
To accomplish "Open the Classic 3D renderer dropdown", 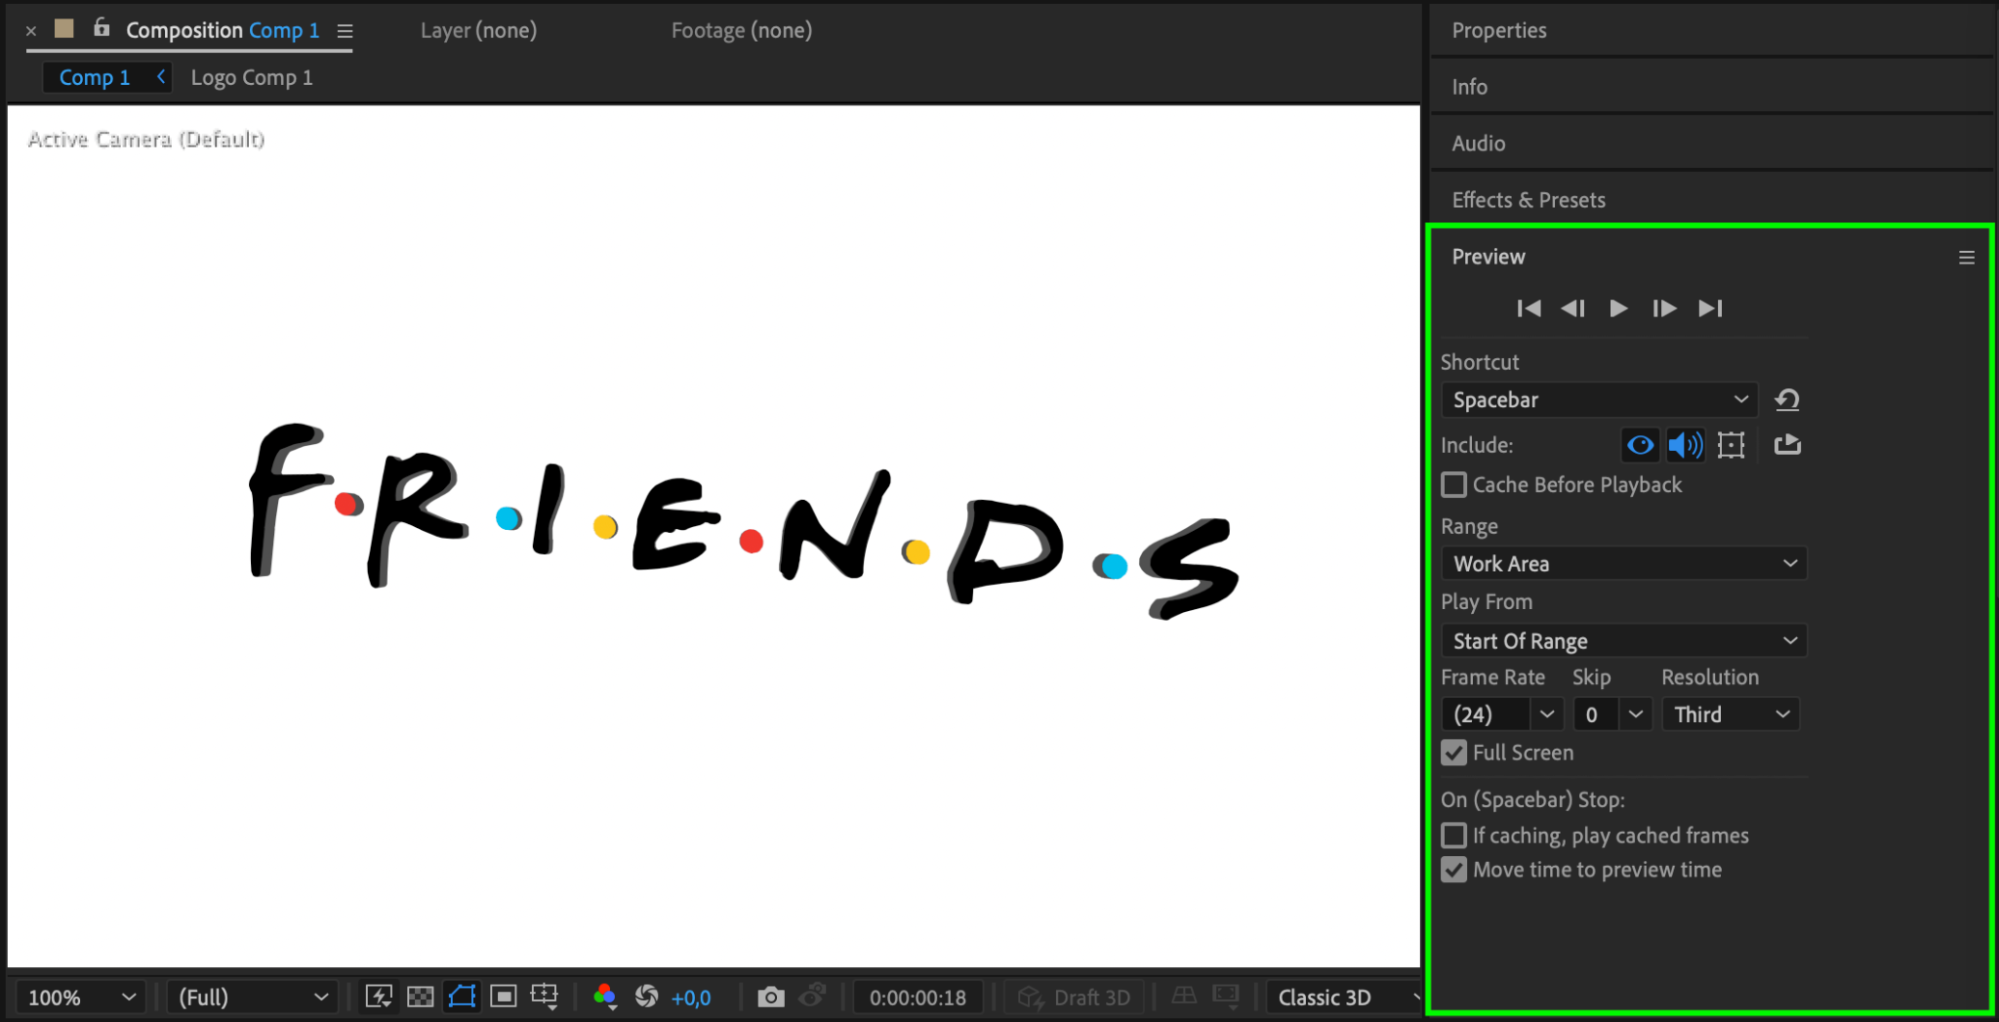I will pyautogui.click(x=1344, y=997).
